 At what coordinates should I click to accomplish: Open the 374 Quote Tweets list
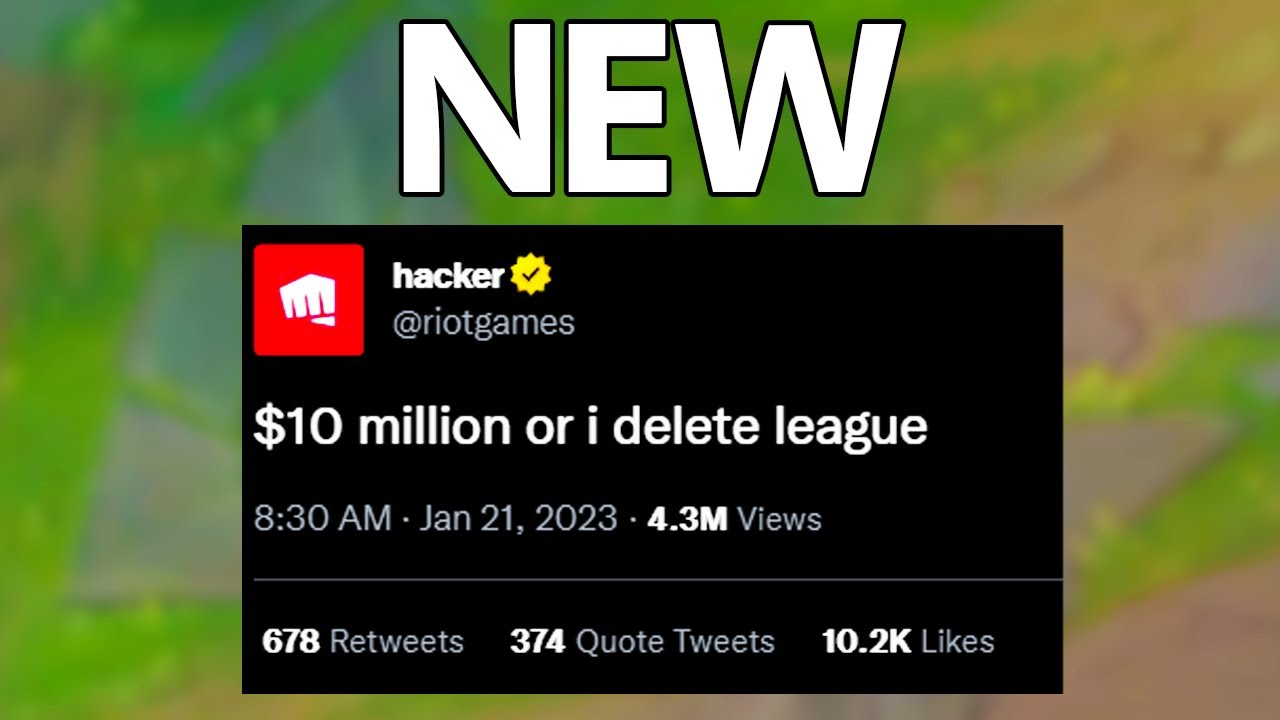(x=642, y=641)
